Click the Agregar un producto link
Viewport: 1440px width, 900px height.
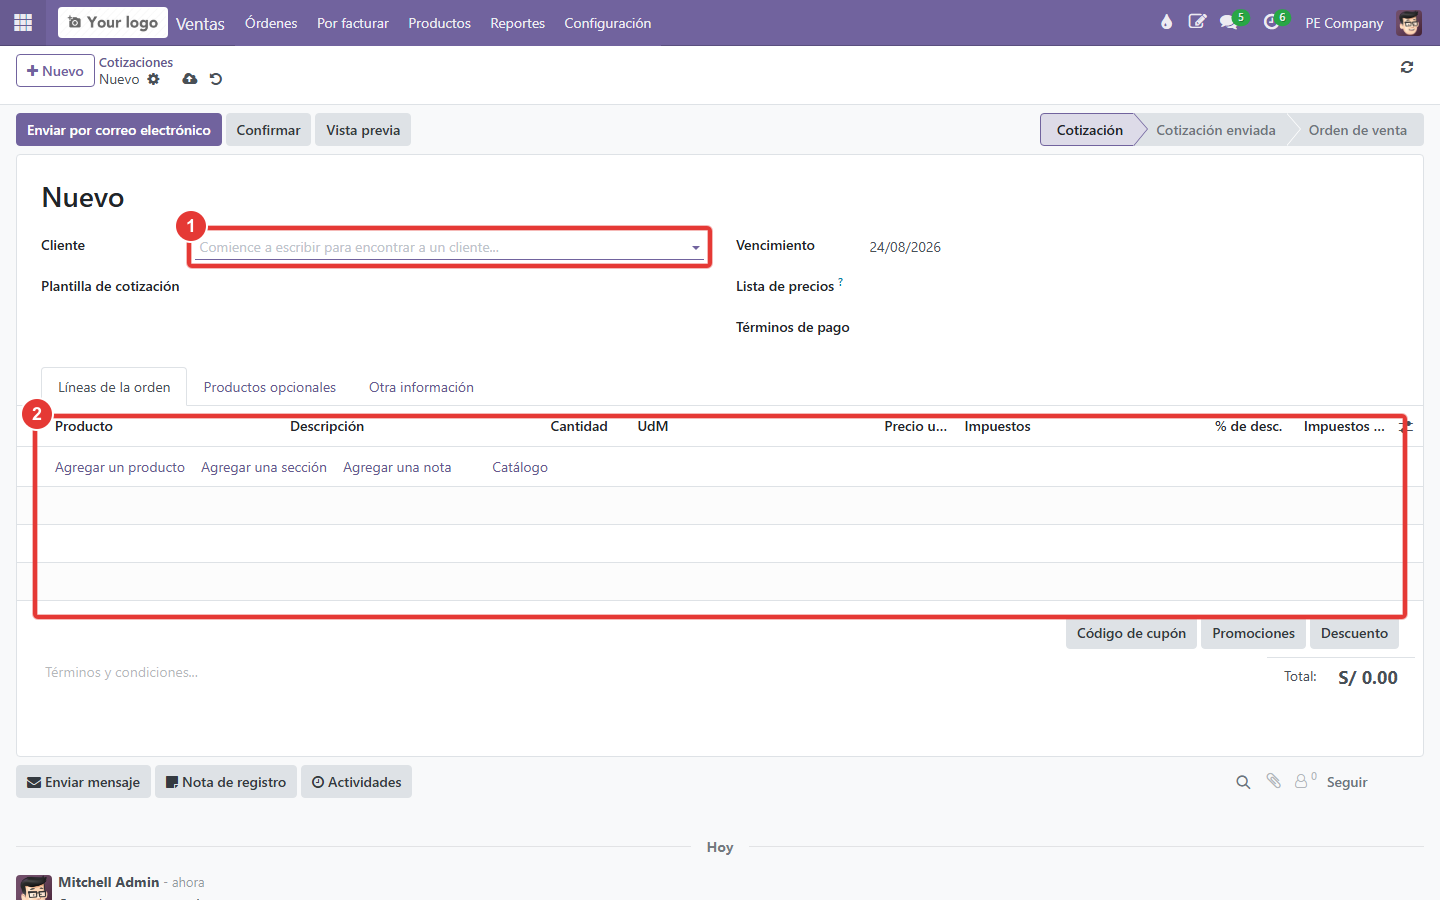(120, 467)
